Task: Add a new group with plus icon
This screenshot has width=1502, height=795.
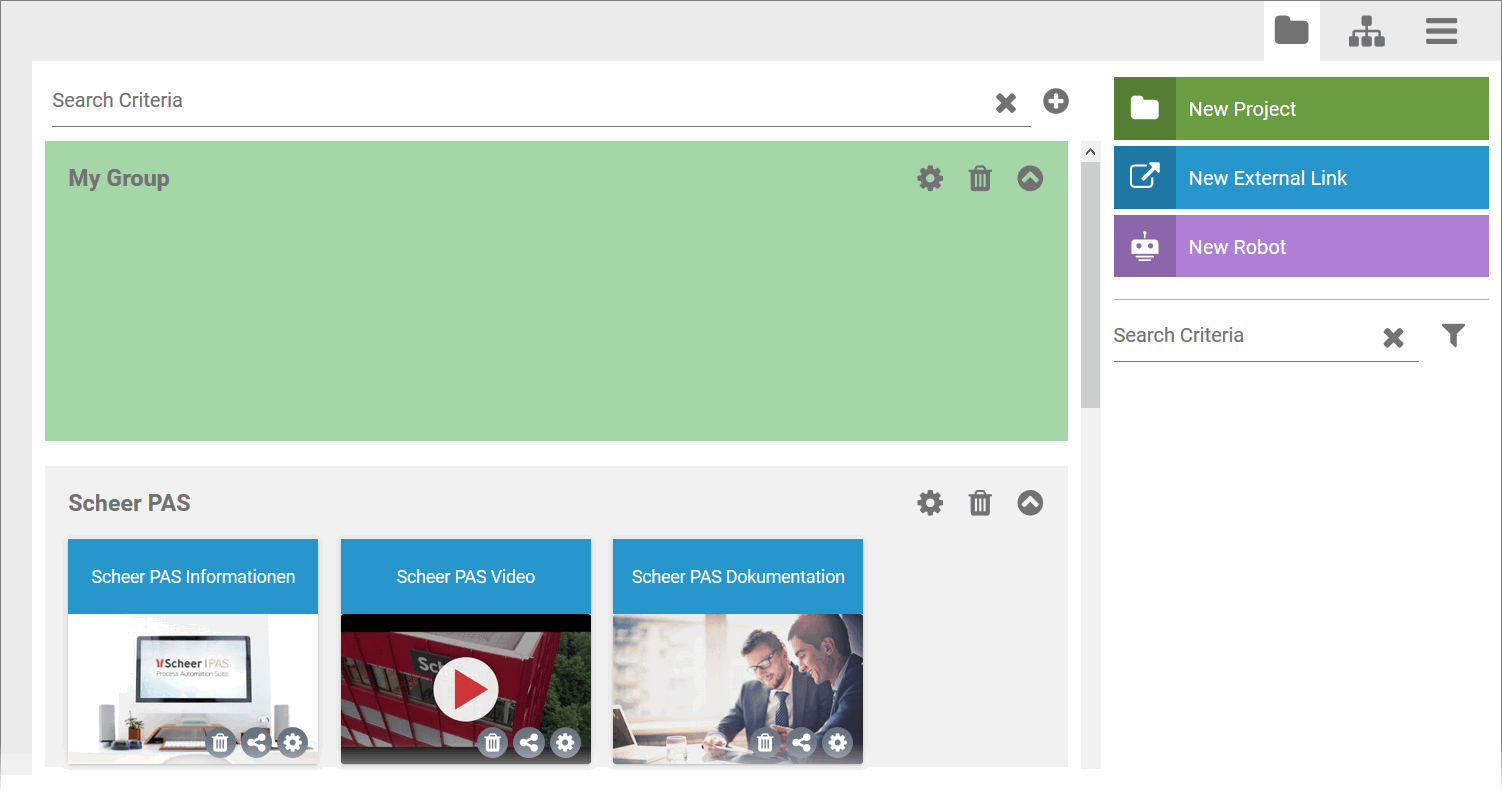Action: tap(1056, 101)
